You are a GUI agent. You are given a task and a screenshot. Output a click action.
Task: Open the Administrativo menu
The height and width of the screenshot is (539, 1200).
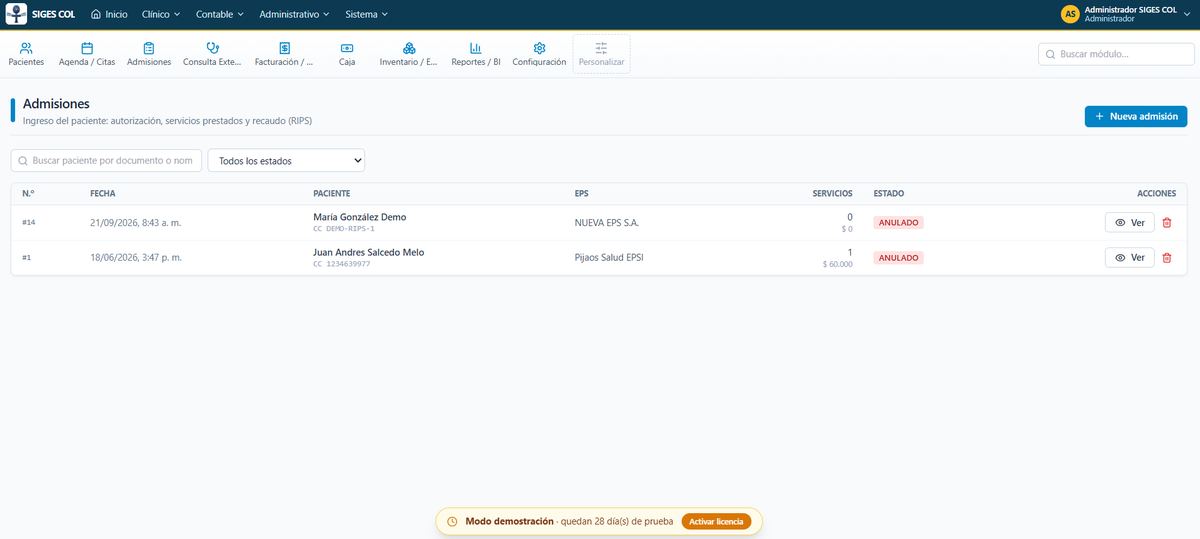(x=294, y=14)
